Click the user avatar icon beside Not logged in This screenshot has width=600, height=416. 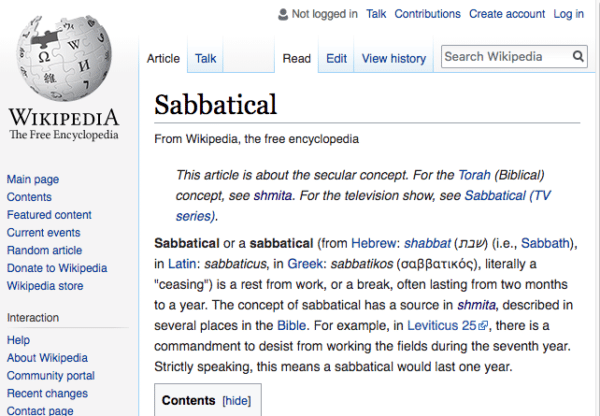[x=283, y=14]
